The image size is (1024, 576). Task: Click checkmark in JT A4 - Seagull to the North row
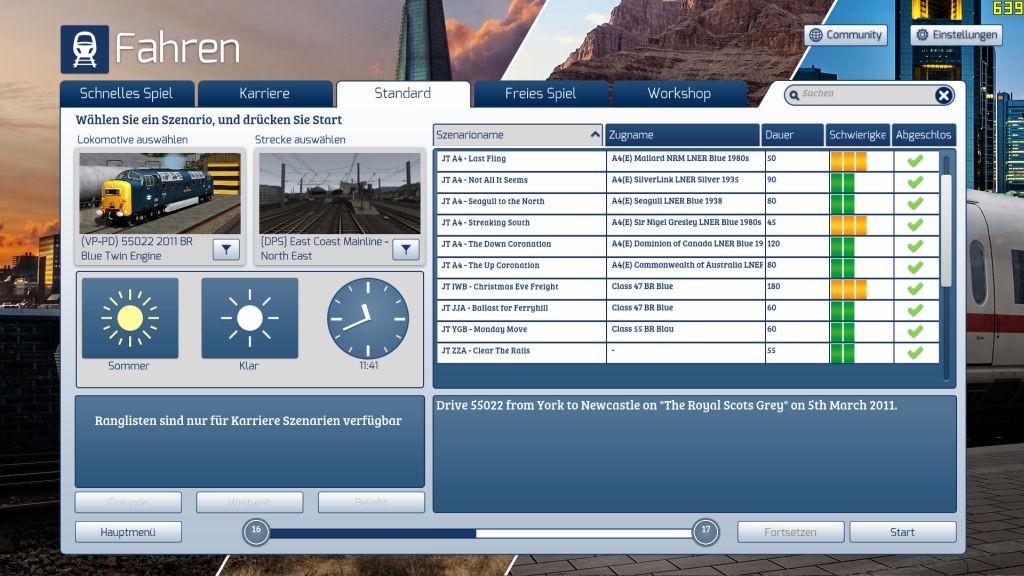(x=915, y=203)
